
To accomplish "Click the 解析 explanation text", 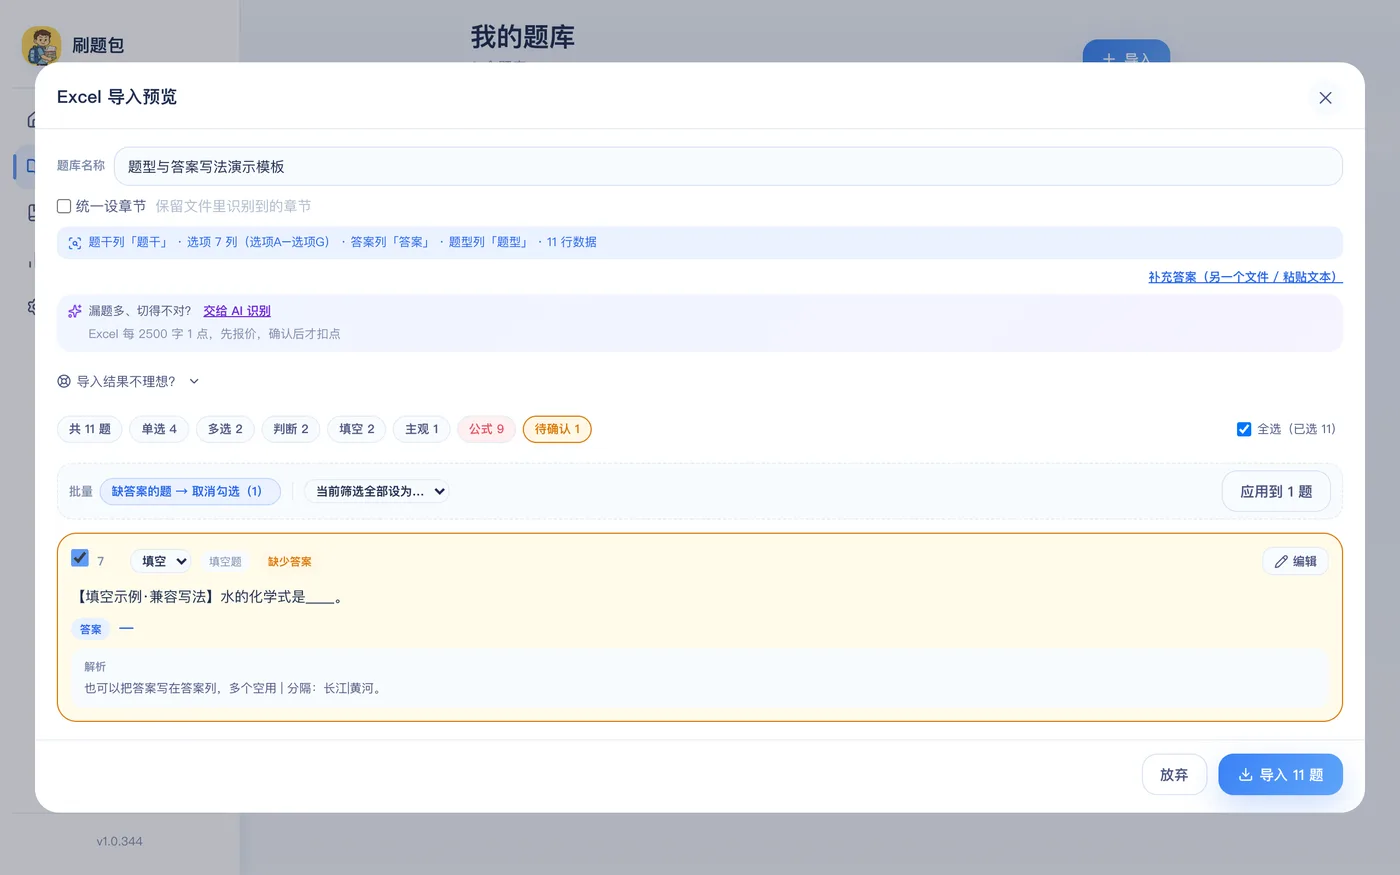I will coord(233,688).
